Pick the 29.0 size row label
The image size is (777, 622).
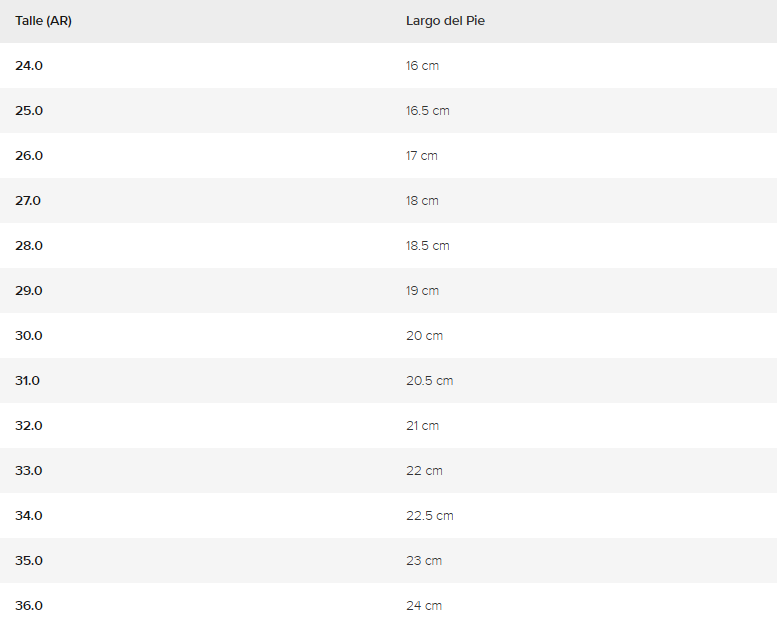(x=29, y=291)
